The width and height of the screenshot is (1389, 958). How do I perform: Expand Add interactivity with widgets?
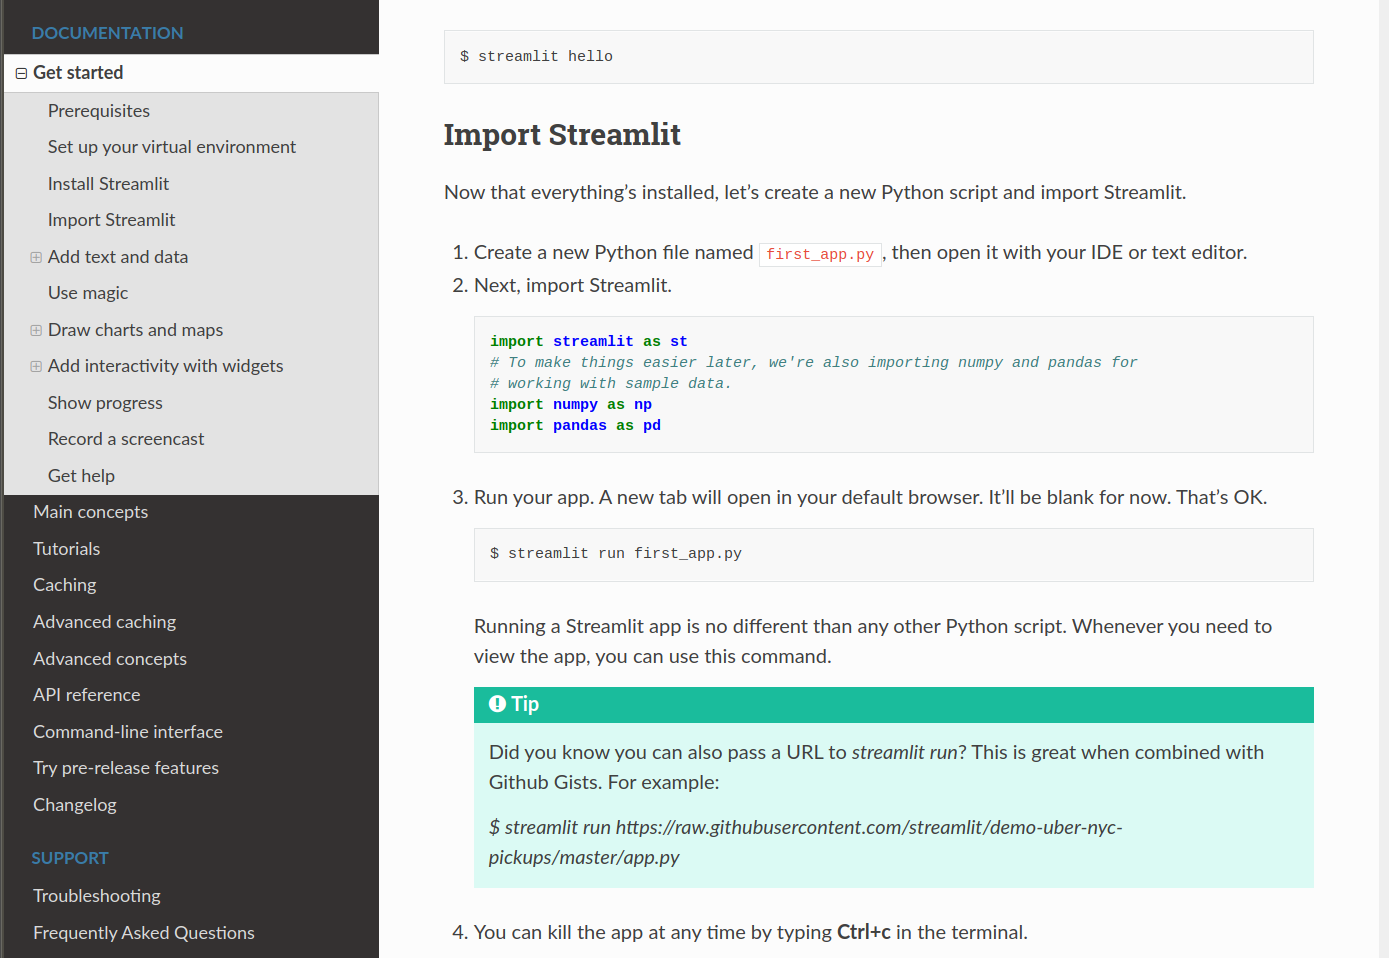(x=35, y=366)
